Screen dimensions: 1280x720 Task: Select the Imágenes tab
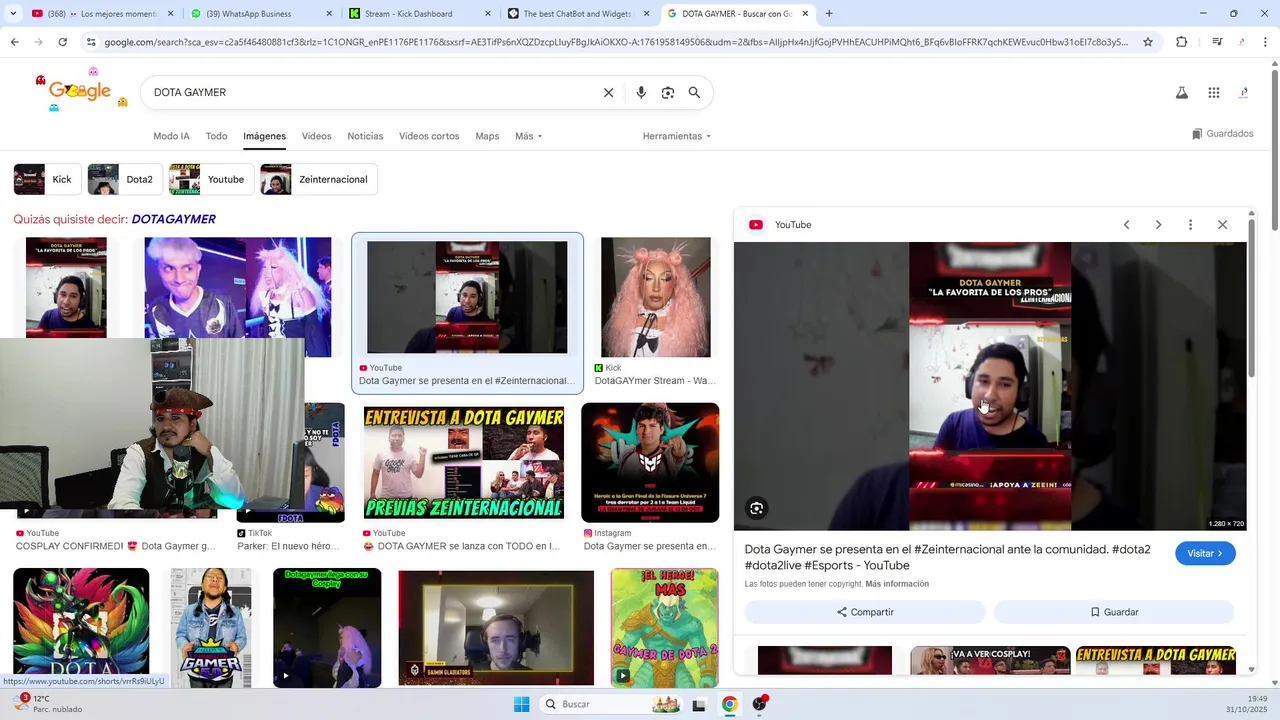click(264, 136)
